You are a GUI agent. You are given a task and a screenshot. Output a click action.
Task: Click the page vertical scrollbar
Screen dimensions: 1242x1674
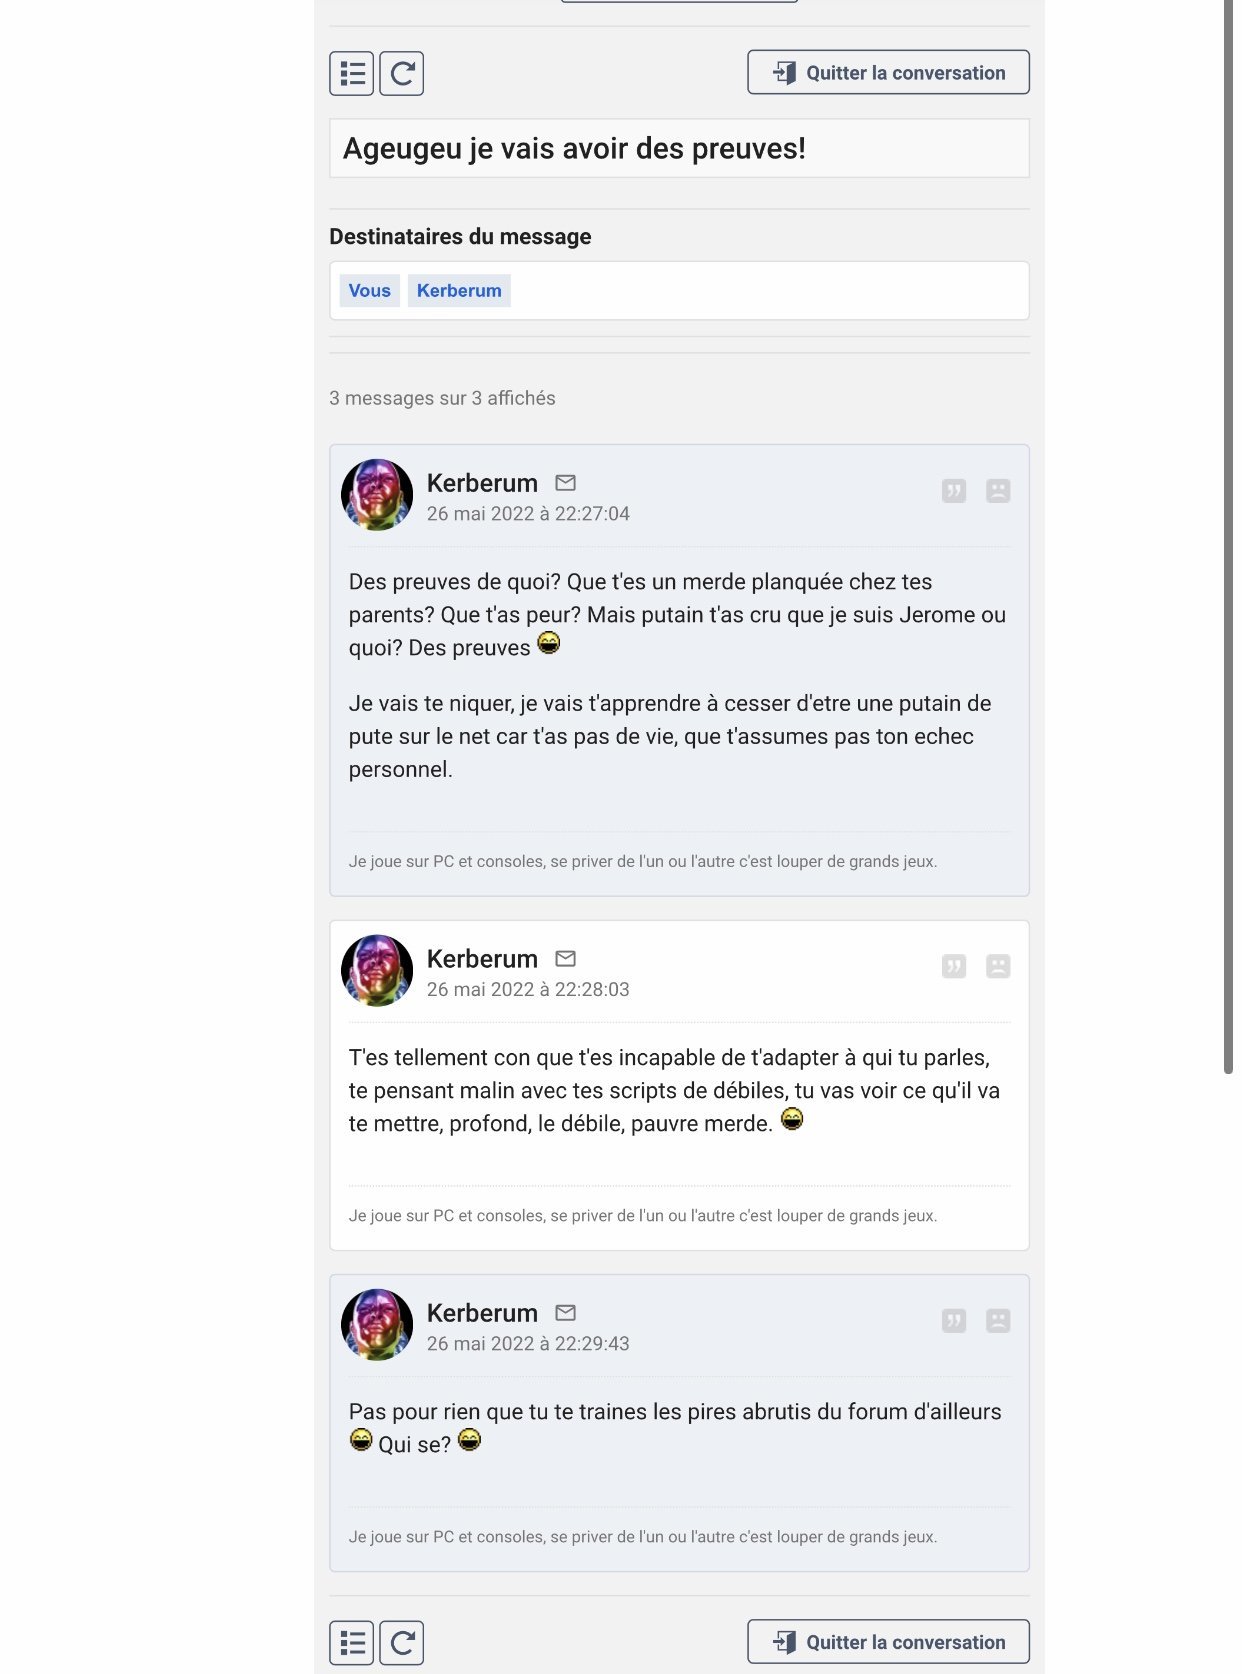pos(1229,537)
